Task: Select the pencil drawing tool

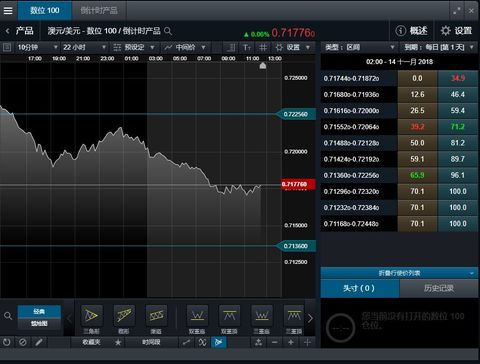Action: [39, 342]
